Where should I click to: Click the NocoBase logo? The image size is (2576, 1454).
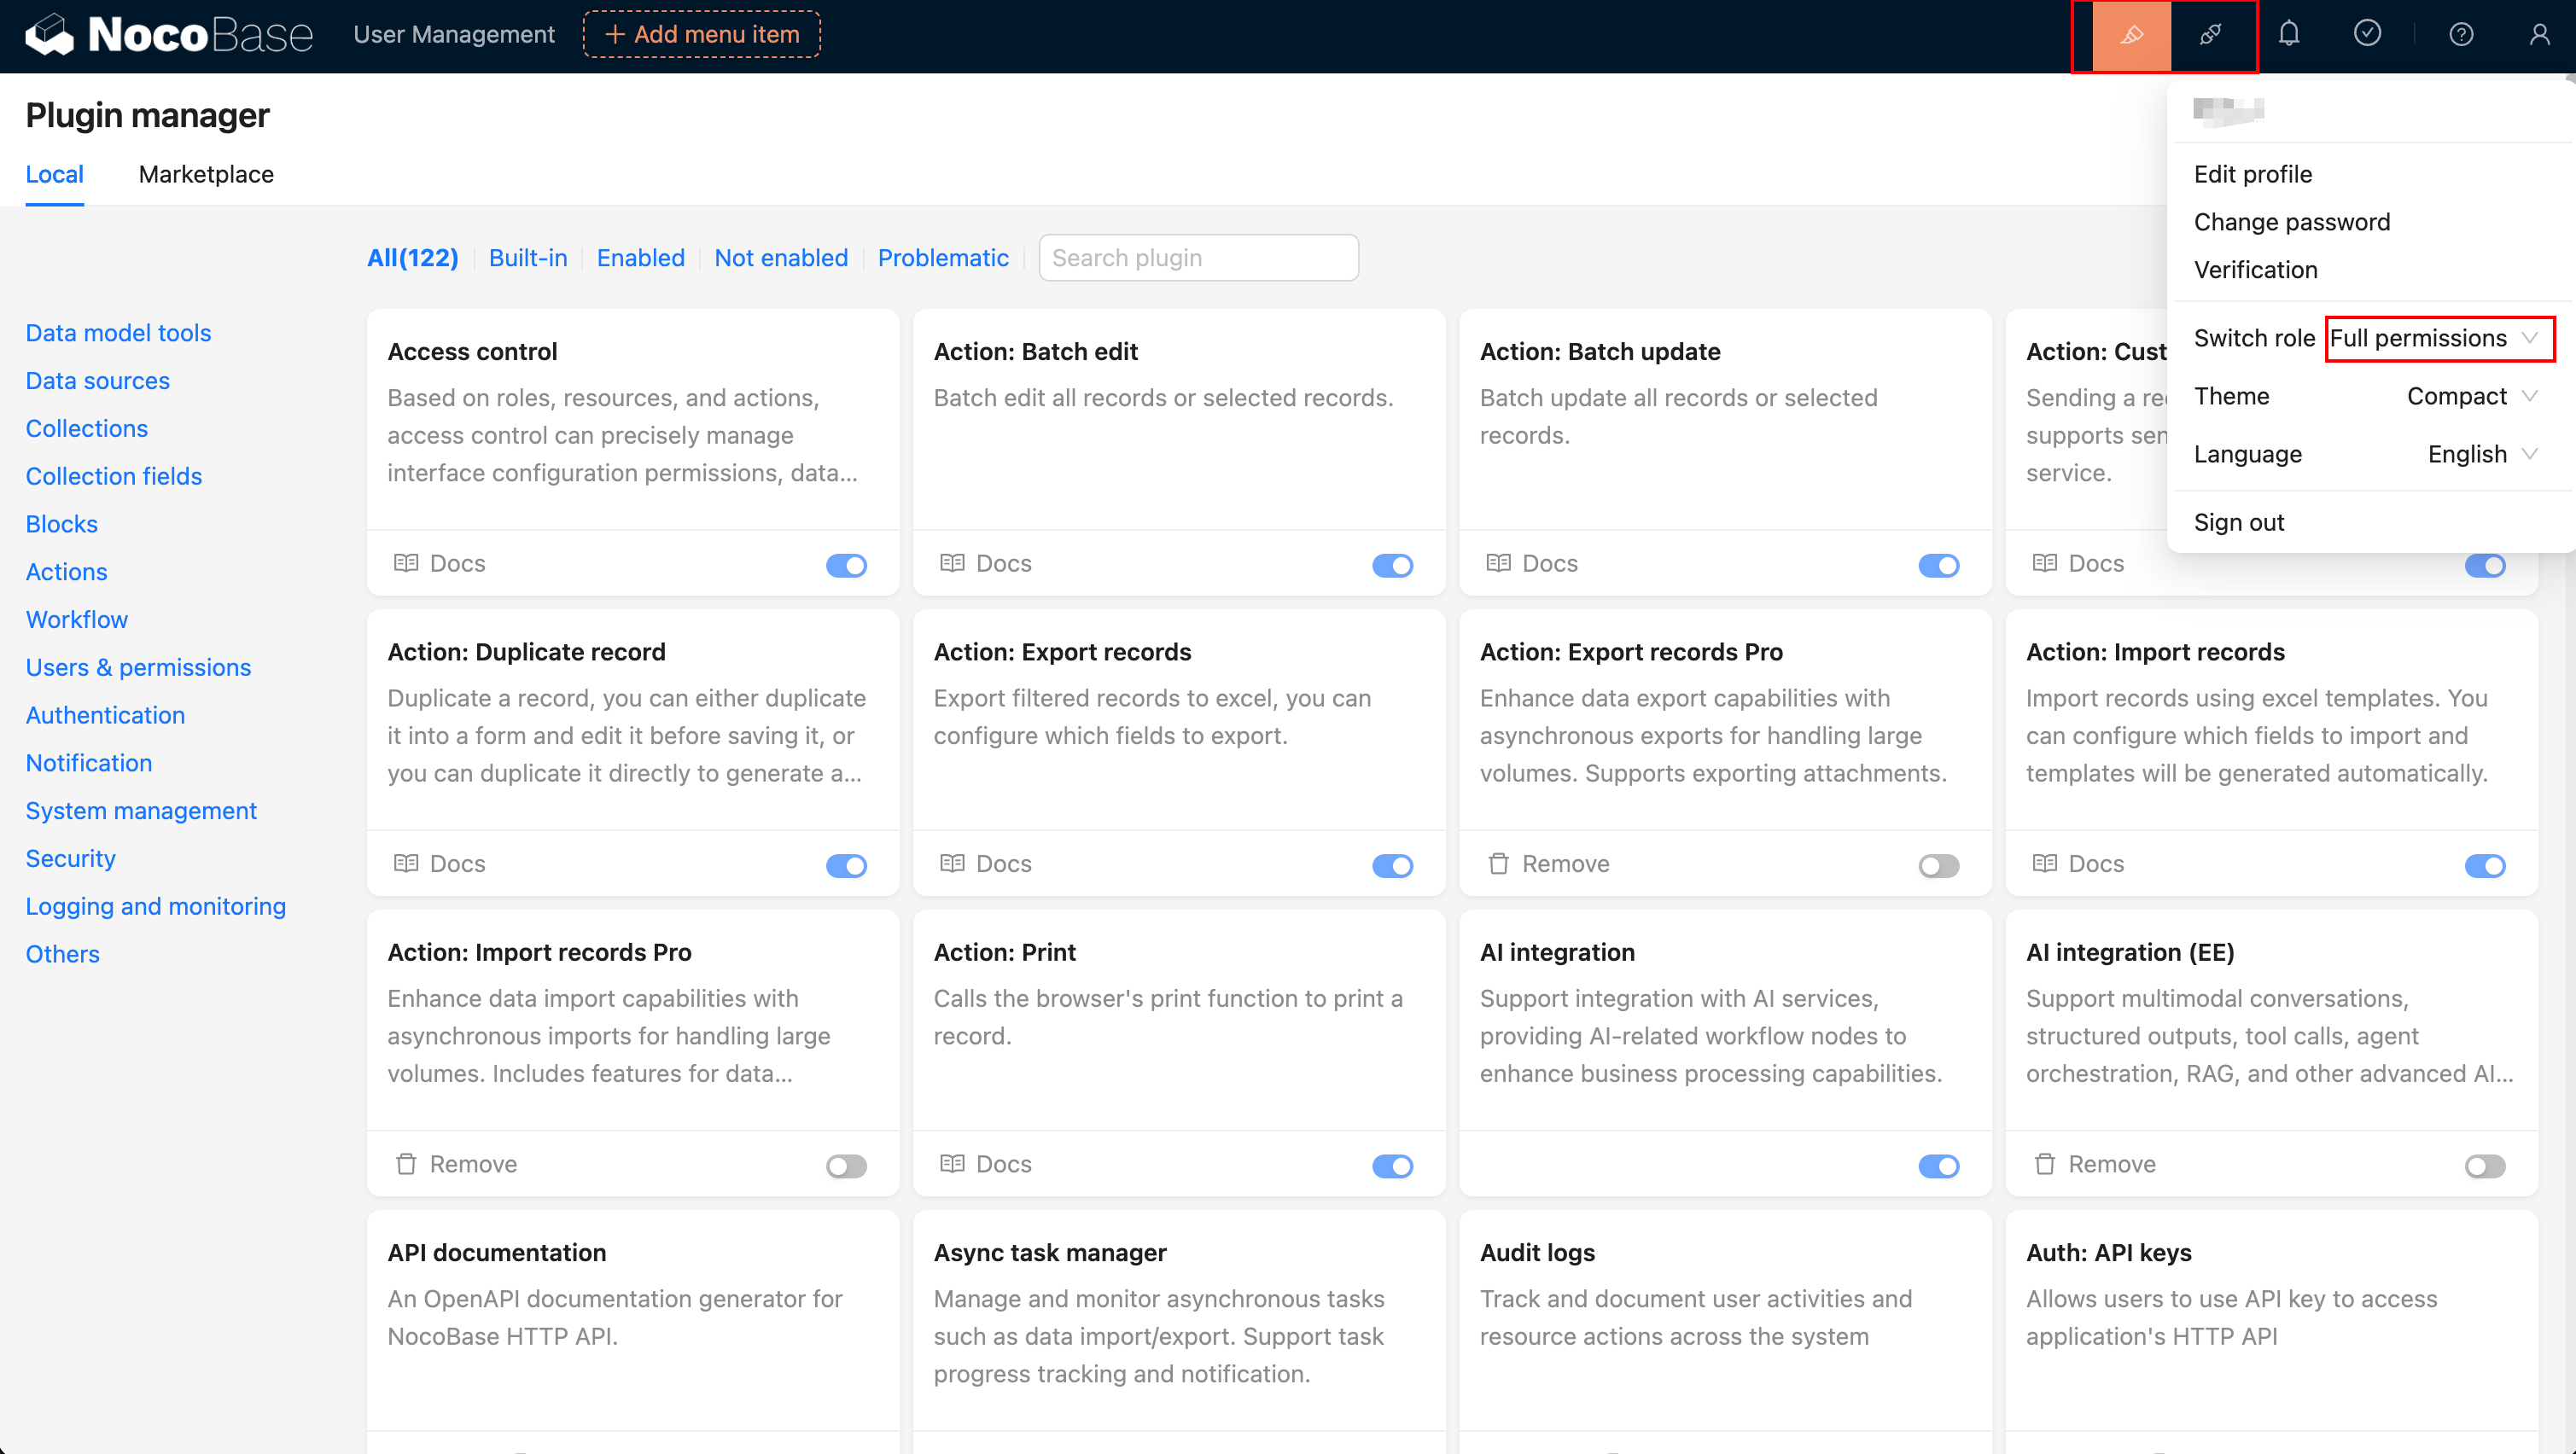pos(169,35)
